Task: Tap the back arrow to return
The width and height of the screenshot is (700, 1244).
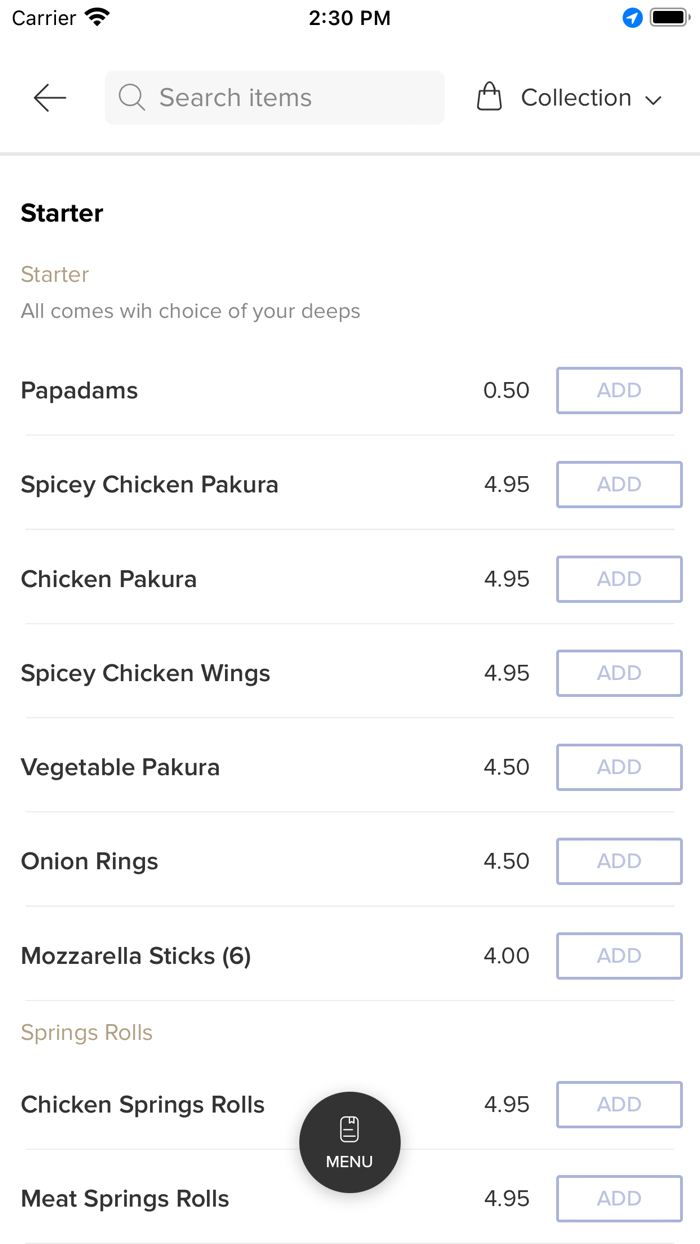Action: click(48, 97)
